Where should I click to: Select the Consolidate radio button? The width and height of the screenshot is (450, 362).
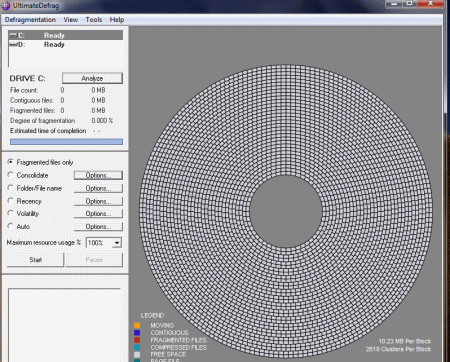point(11,175)
